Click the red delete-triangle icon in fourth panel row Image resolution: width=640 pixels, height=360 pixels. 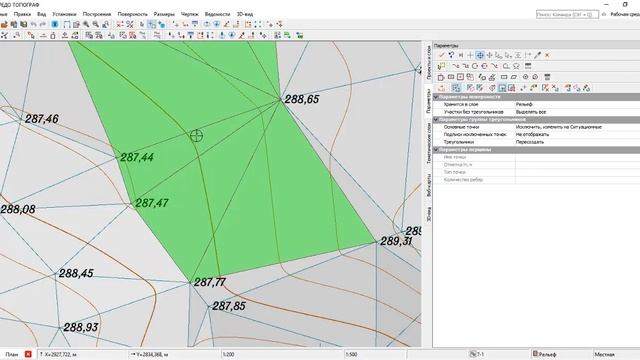click(545, 88)
